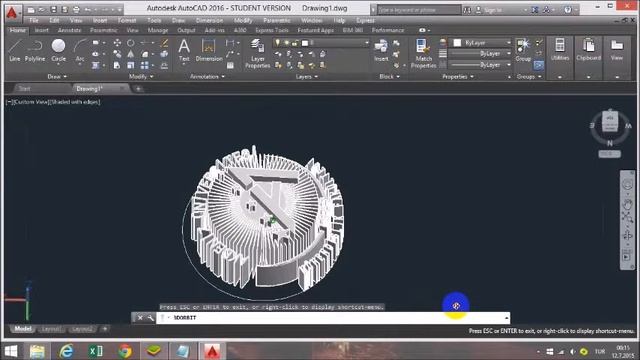Select the Circle tool

point(58,50)
